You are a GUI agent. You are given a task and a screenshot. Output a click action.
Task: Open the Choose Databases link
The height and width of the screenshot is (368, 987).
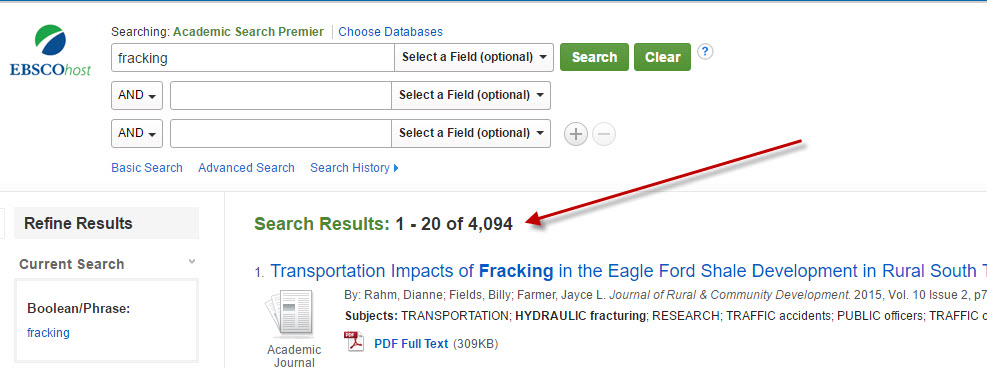pyautogui.click(x=390, y=31)
